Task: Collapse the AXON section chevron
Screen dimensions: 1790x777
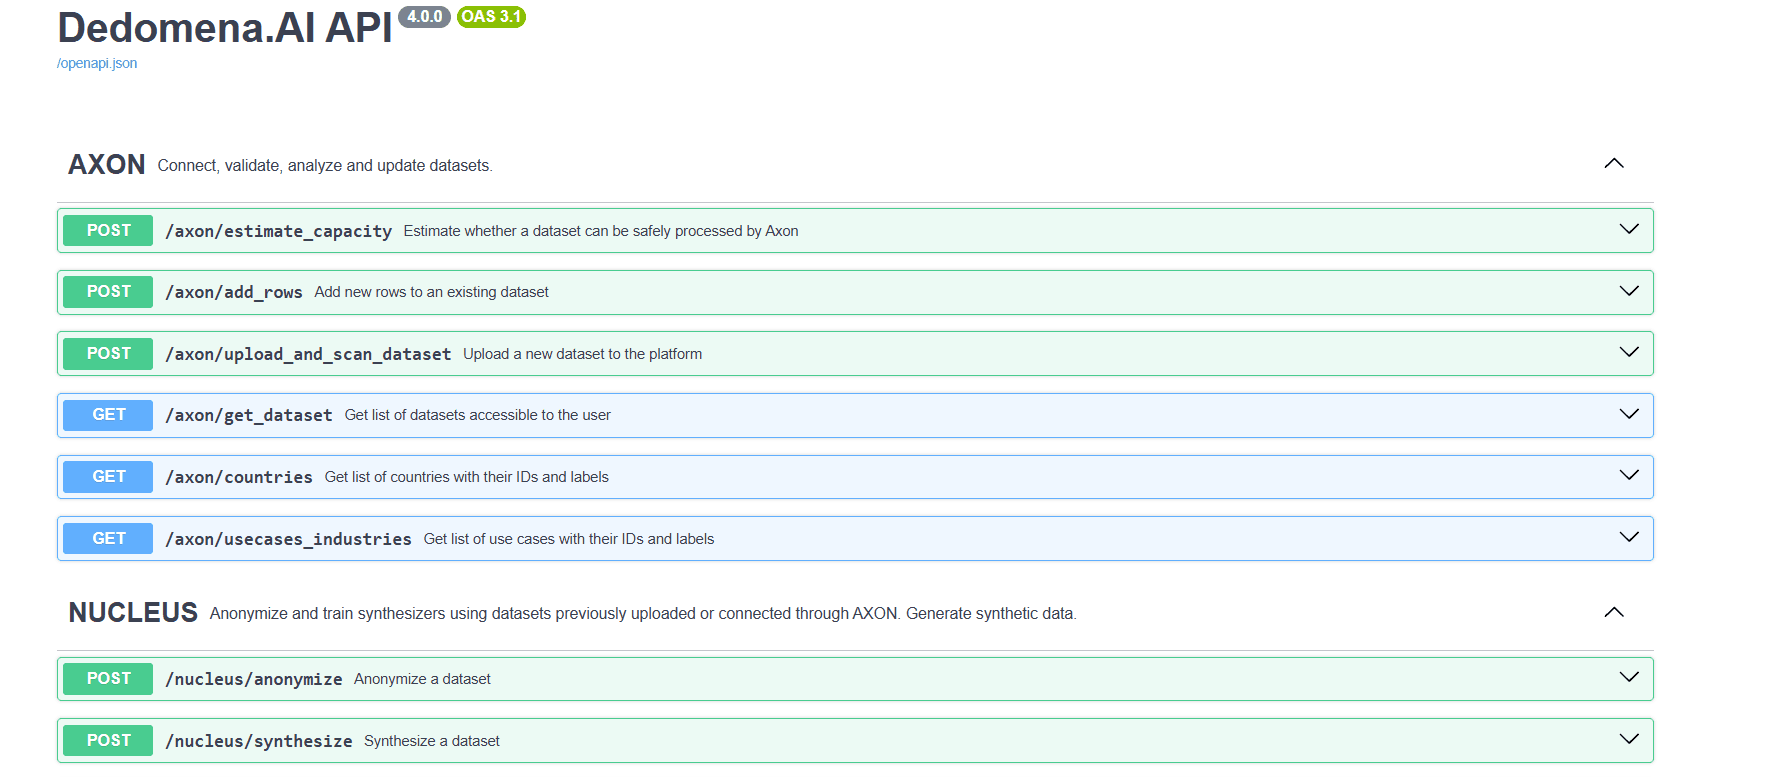Action: tap(1614, 164)
